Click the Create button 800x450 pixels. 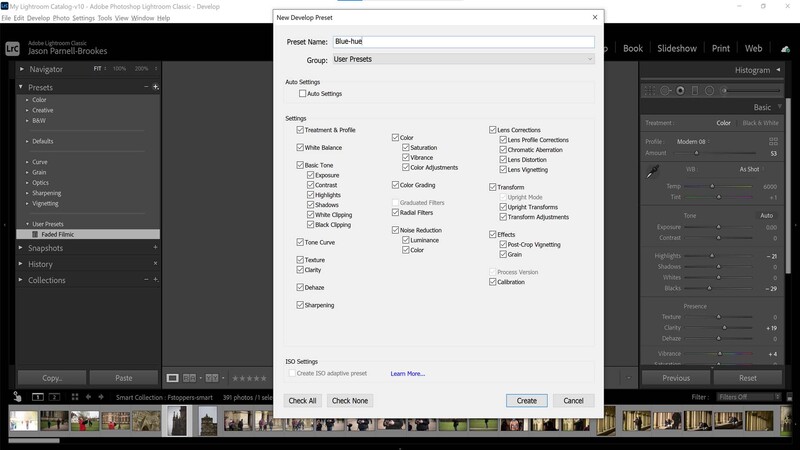click(x=527, y=401)
